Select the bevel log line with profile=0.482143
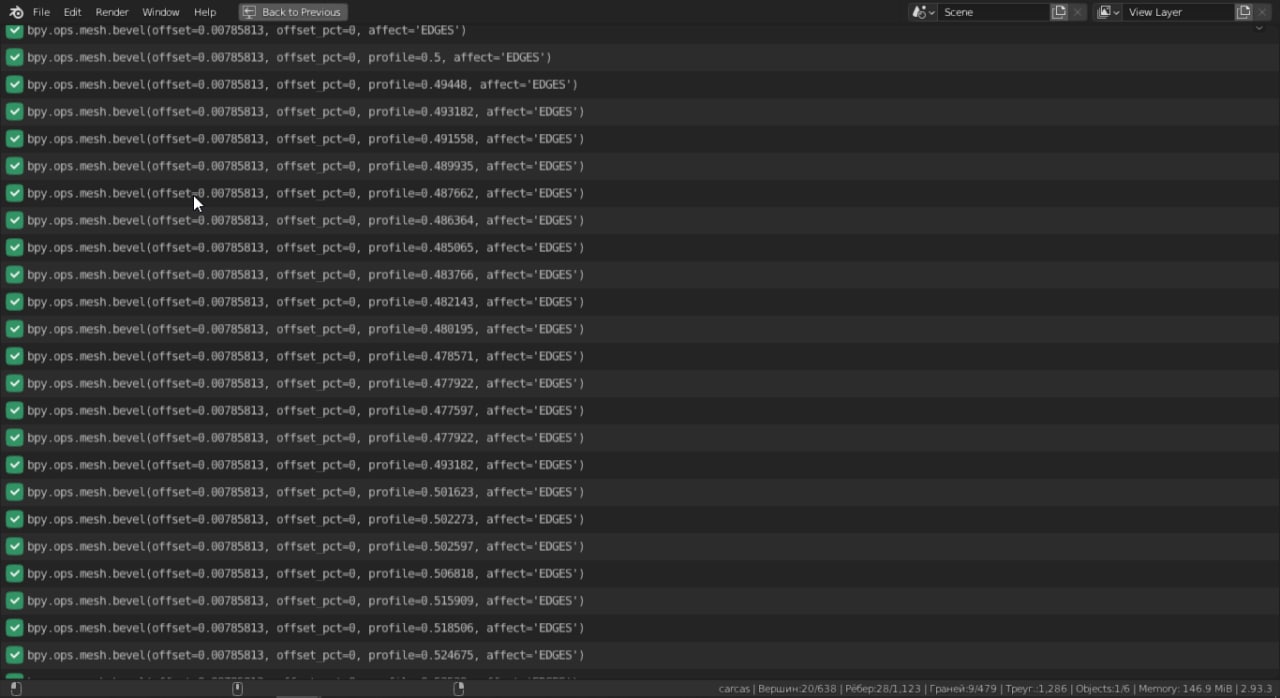 pyautogui.click(x=305, y=302)
